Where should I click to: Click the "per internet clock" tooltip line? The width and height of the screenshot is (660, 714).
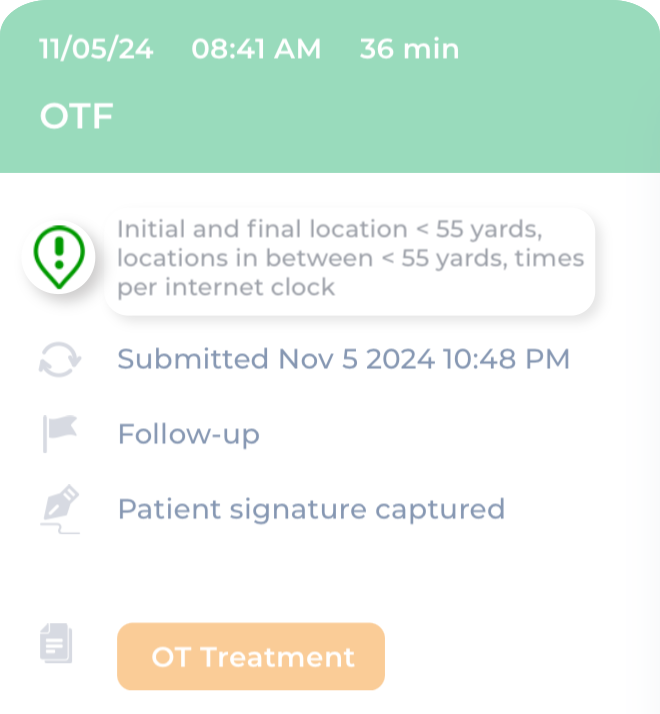point(226,287)
